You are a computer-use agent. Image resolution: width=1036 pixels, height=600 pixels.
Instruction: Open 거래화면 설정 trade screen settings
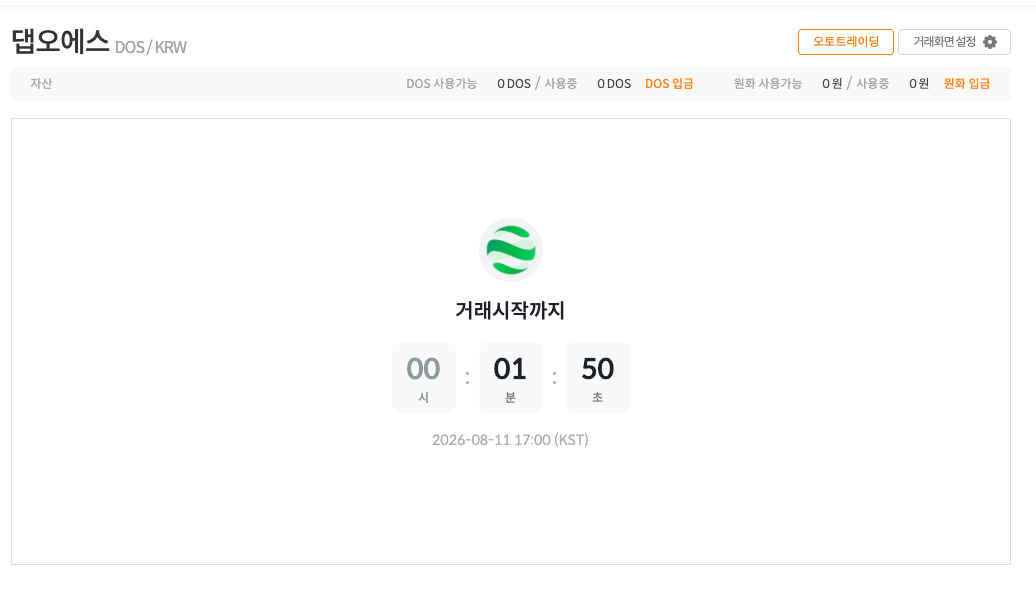click(954, 42)
